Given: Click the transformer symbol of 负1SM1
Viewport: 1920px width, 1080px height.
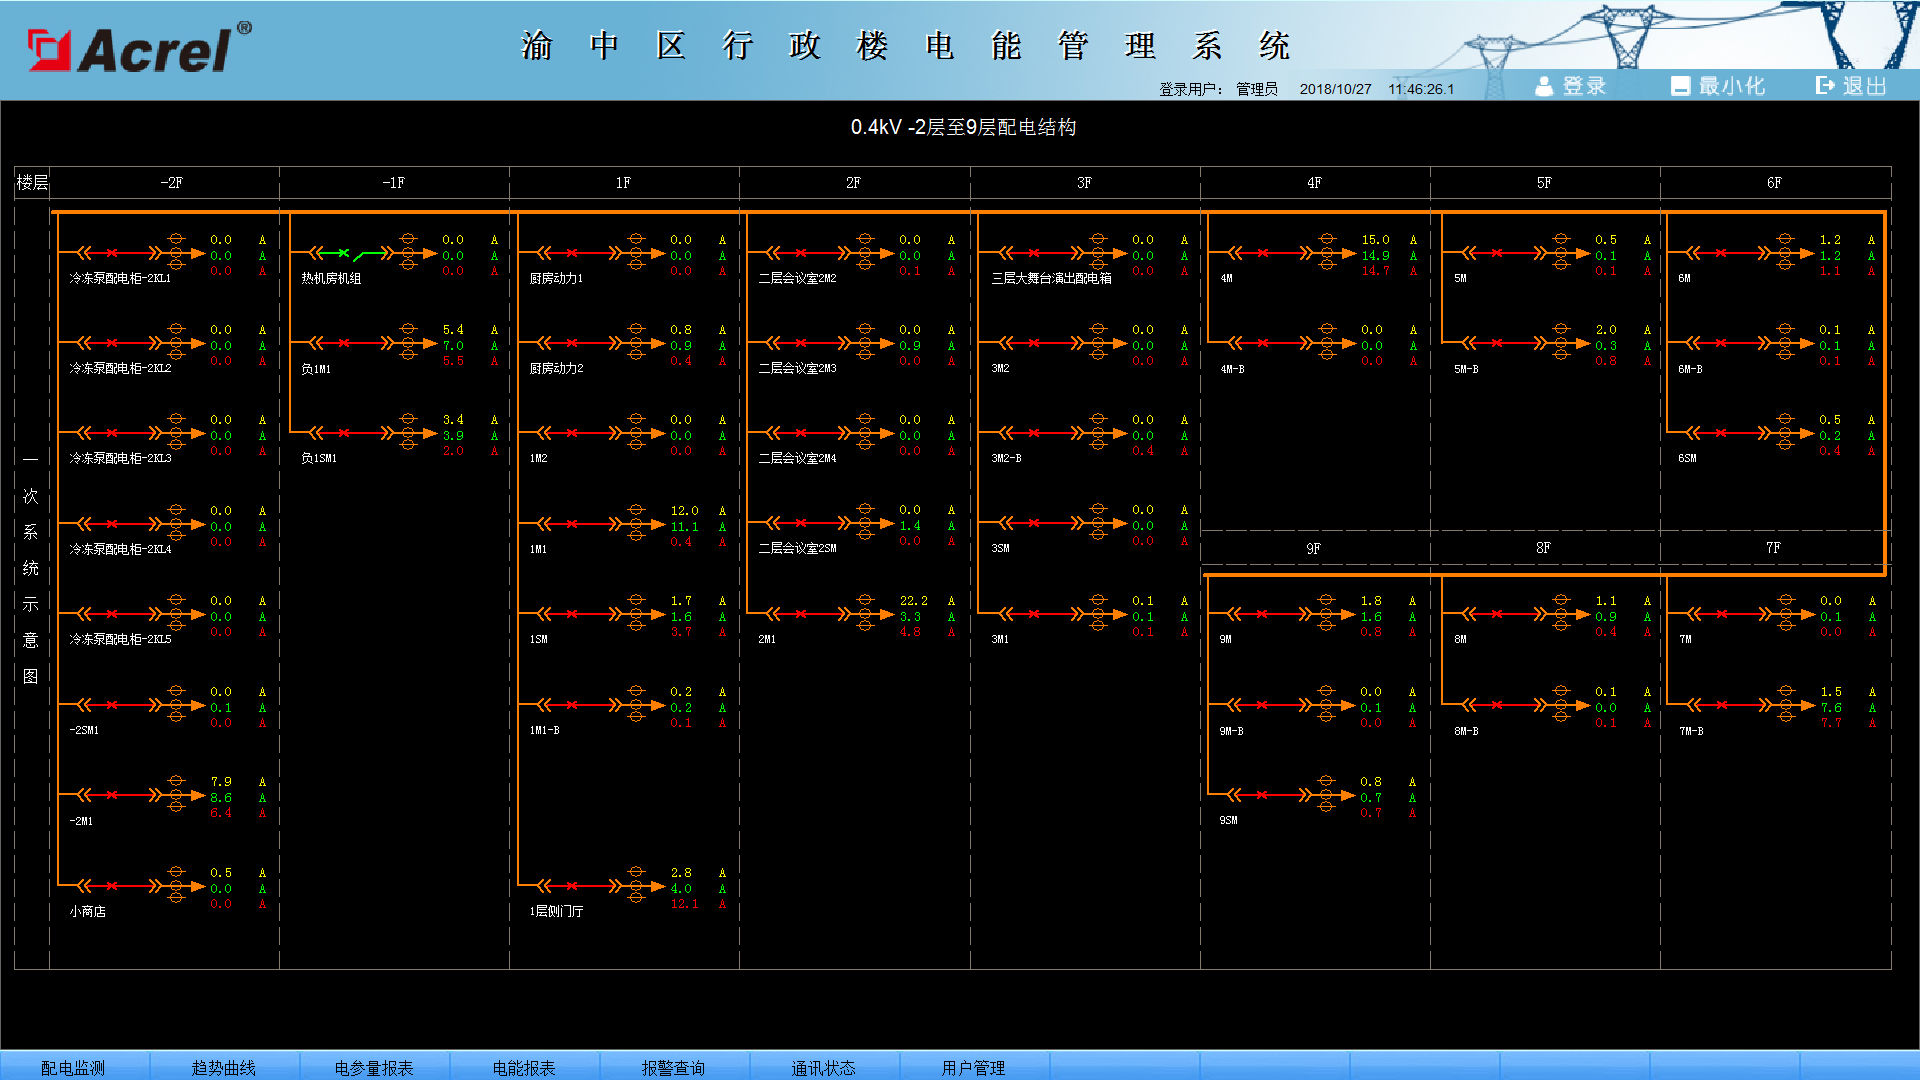Looking at the screenshot, I should click(408, 433).
